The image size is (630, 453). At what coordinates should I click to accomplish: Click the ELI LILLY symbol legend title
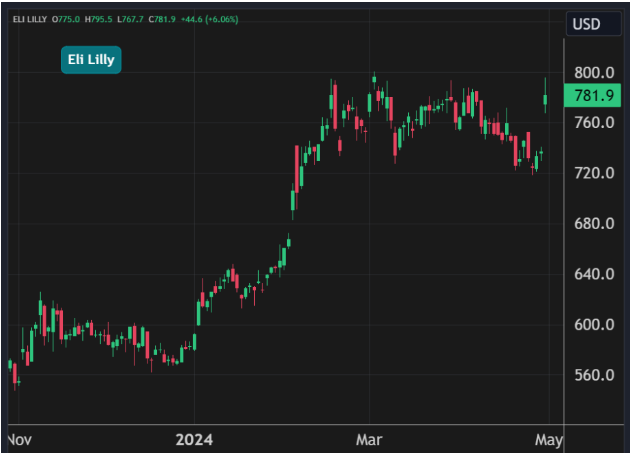point(30,19)
